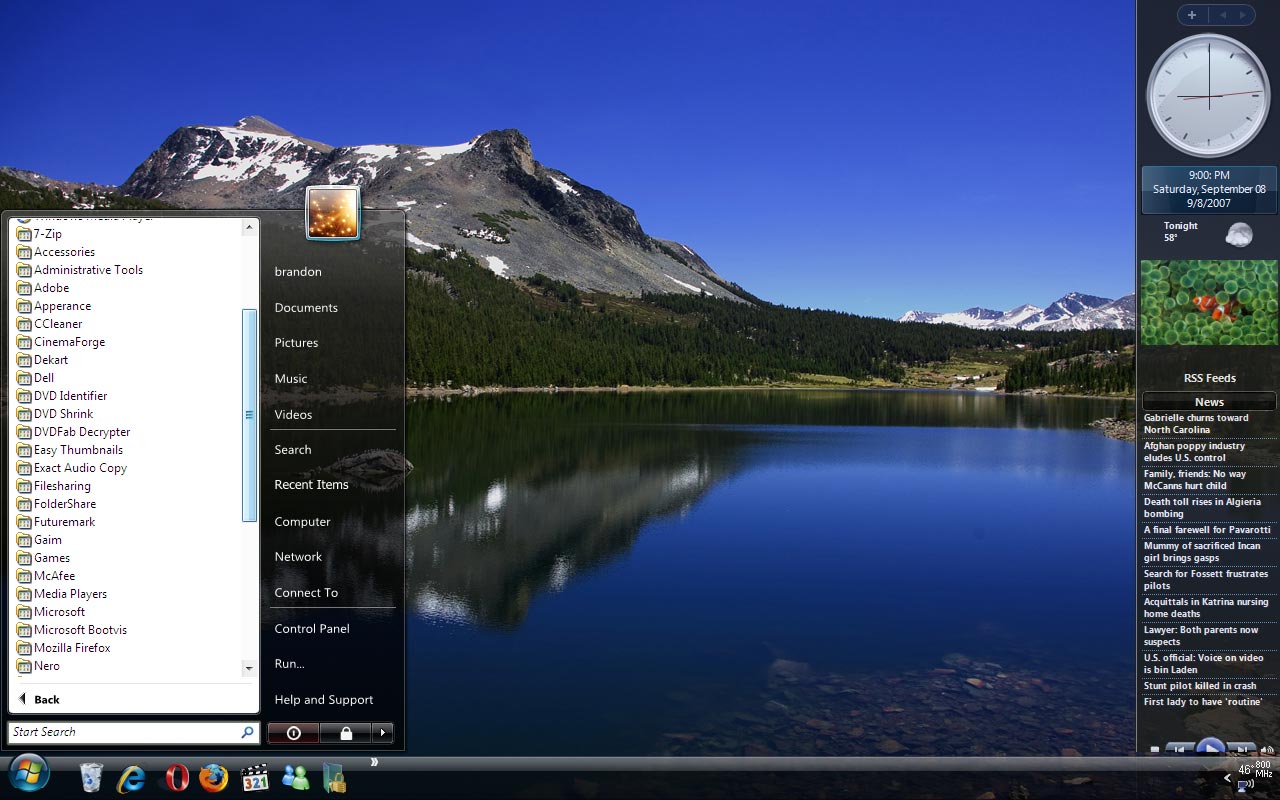Expand shutdown options arrow in Start menu
This screenshot has width=1280, height=800.
[382, 733]
